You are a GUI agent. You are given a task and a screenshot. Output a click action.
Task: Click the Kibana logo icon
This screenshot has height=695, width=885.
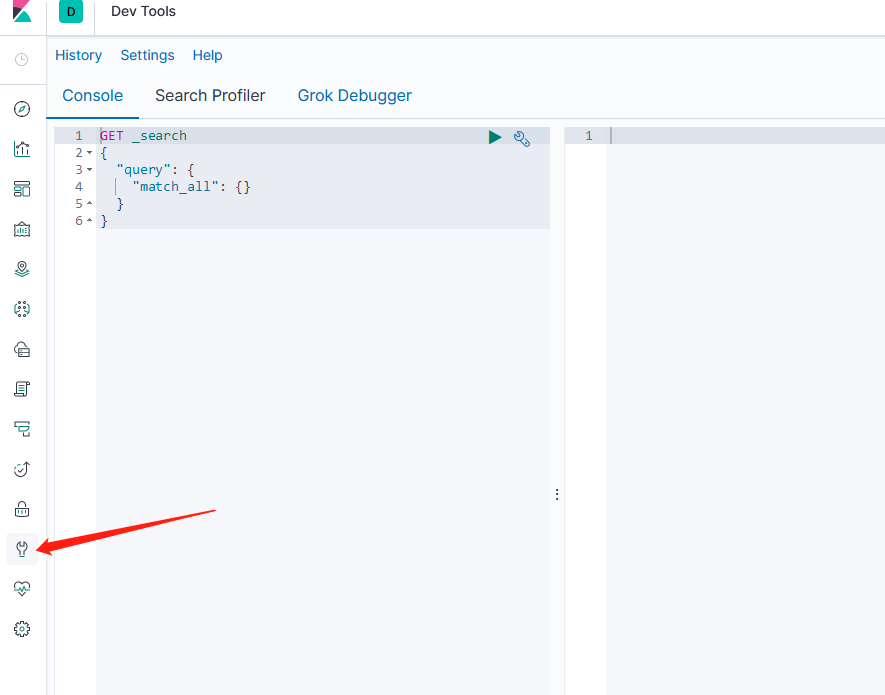21,11
